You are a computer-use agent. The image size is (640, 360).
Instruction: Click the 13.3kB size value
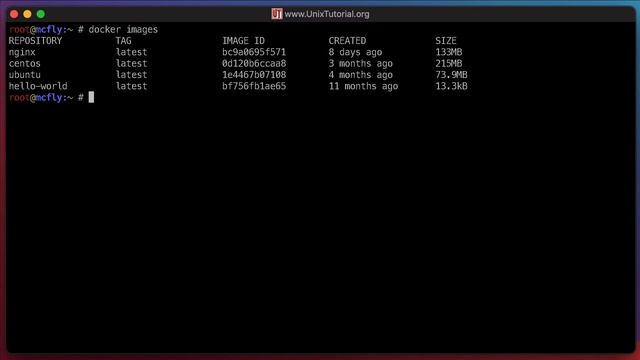coord(451,87)
